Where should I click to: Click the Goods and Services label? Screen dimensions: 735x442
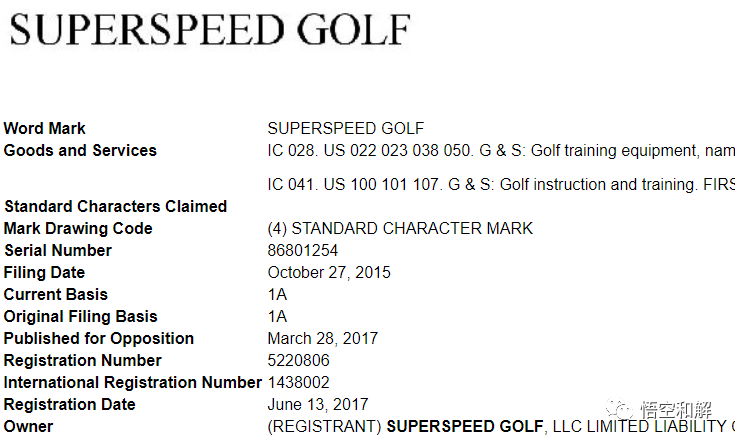click(80, 150)
